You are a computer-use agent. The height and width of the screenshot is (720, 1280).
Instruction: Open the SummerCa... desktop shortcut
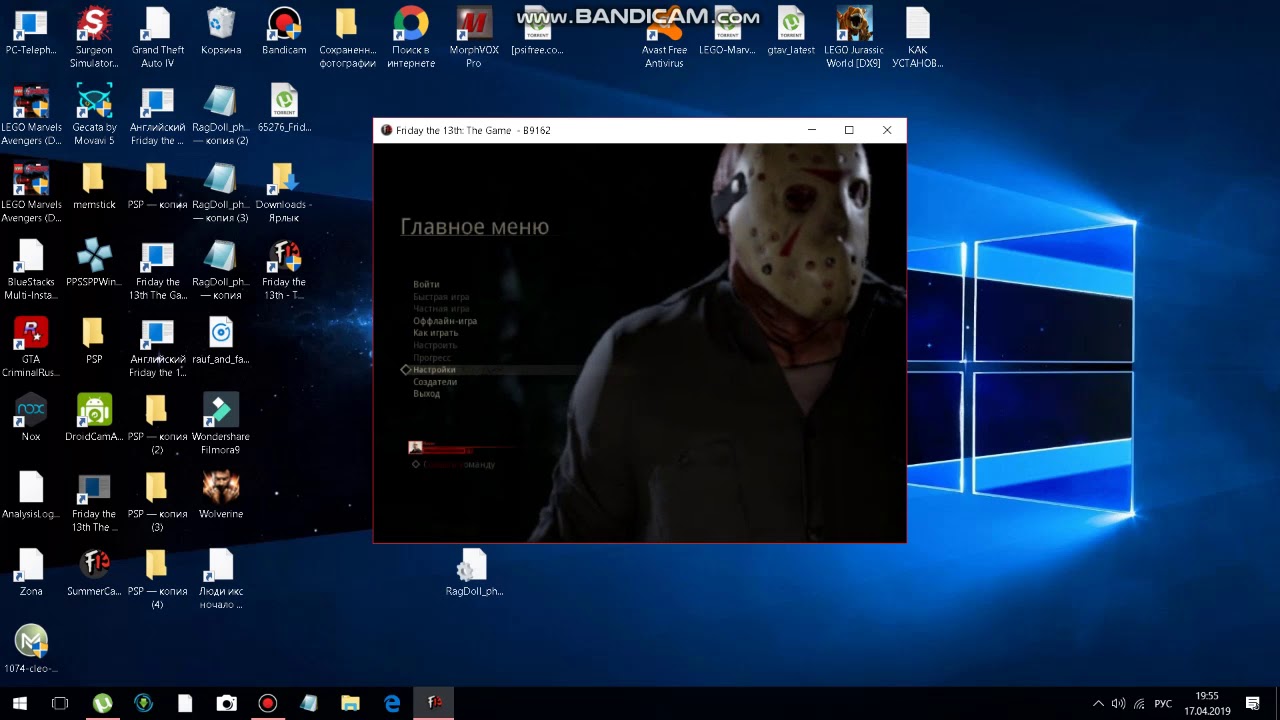pos(94,573)
